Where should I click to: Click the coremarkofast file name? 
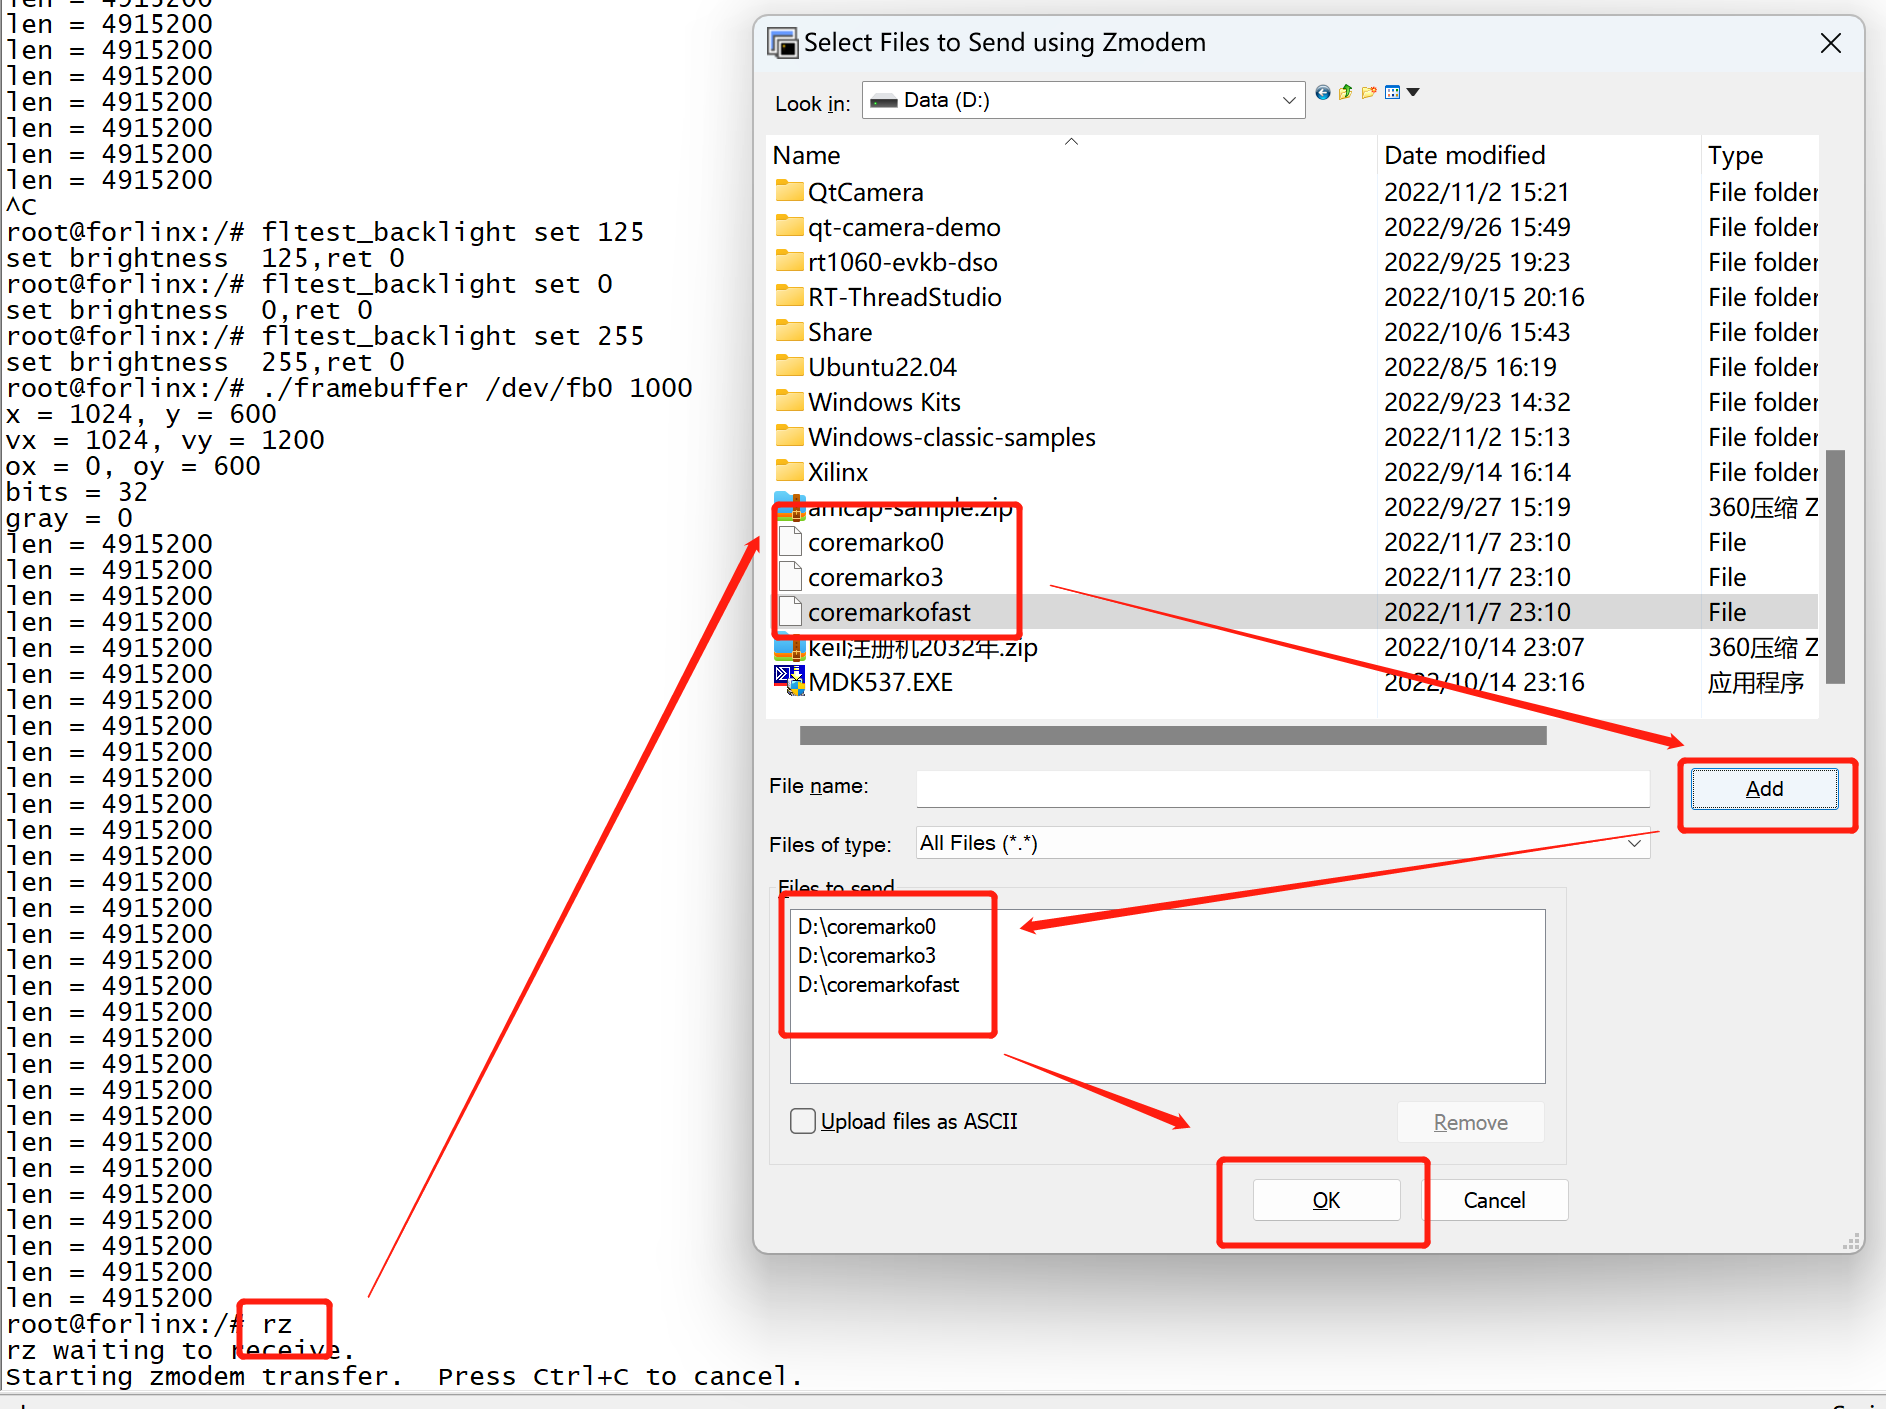[889, 612]
